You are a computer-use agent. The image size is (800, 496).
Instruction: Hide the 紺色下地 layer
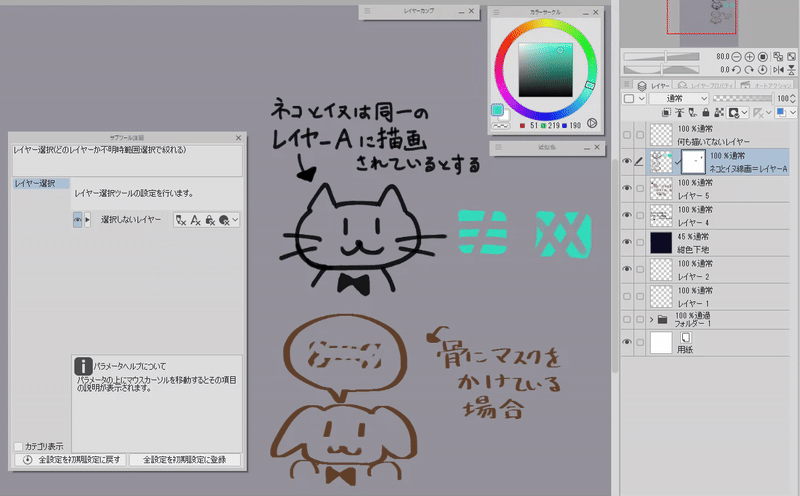[627, 242]
